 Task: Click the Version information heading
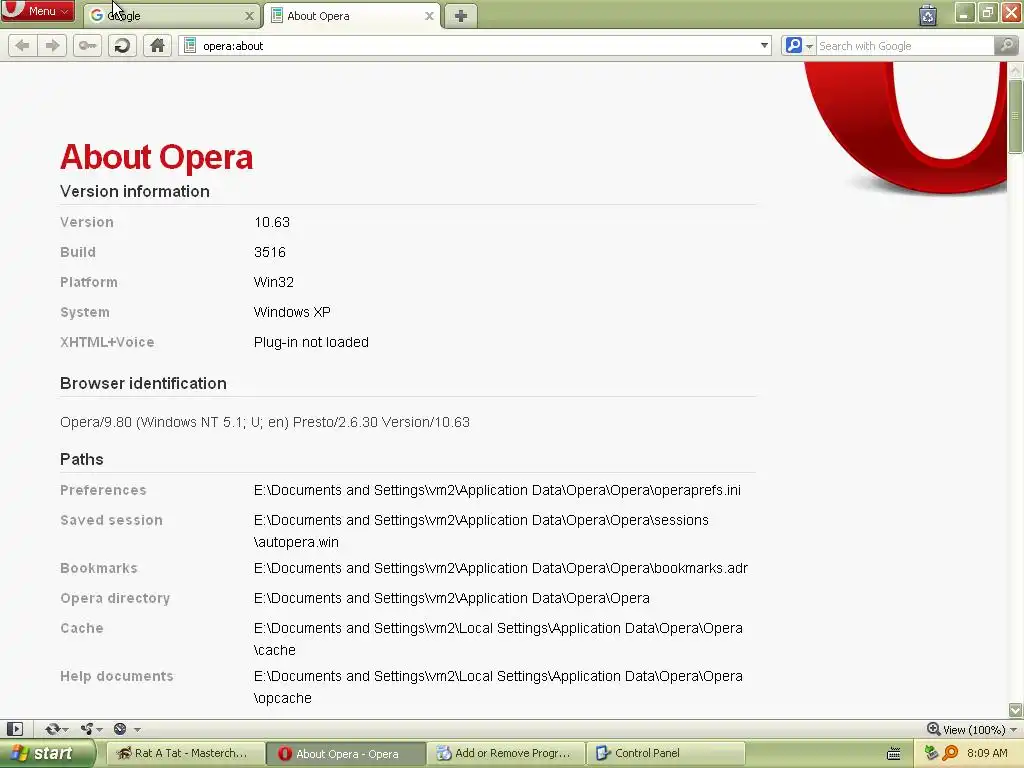(x=135, y=191)
